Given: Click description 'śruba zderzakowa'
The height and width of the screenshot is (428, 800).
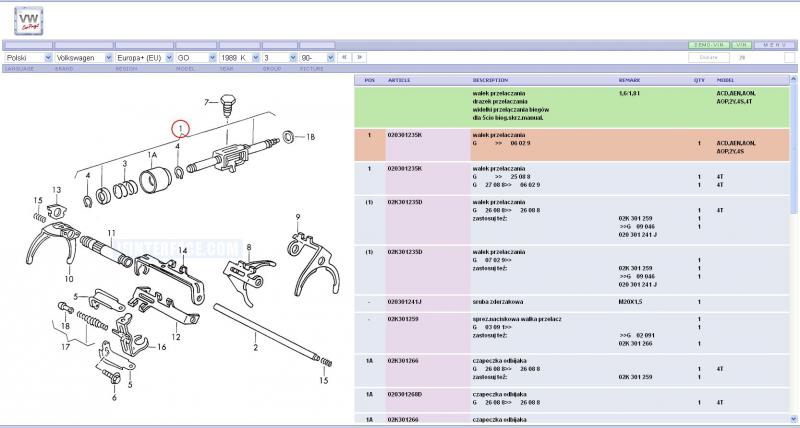Looking at the screenshot, I should pyautogui.click(x=497, y=302).
